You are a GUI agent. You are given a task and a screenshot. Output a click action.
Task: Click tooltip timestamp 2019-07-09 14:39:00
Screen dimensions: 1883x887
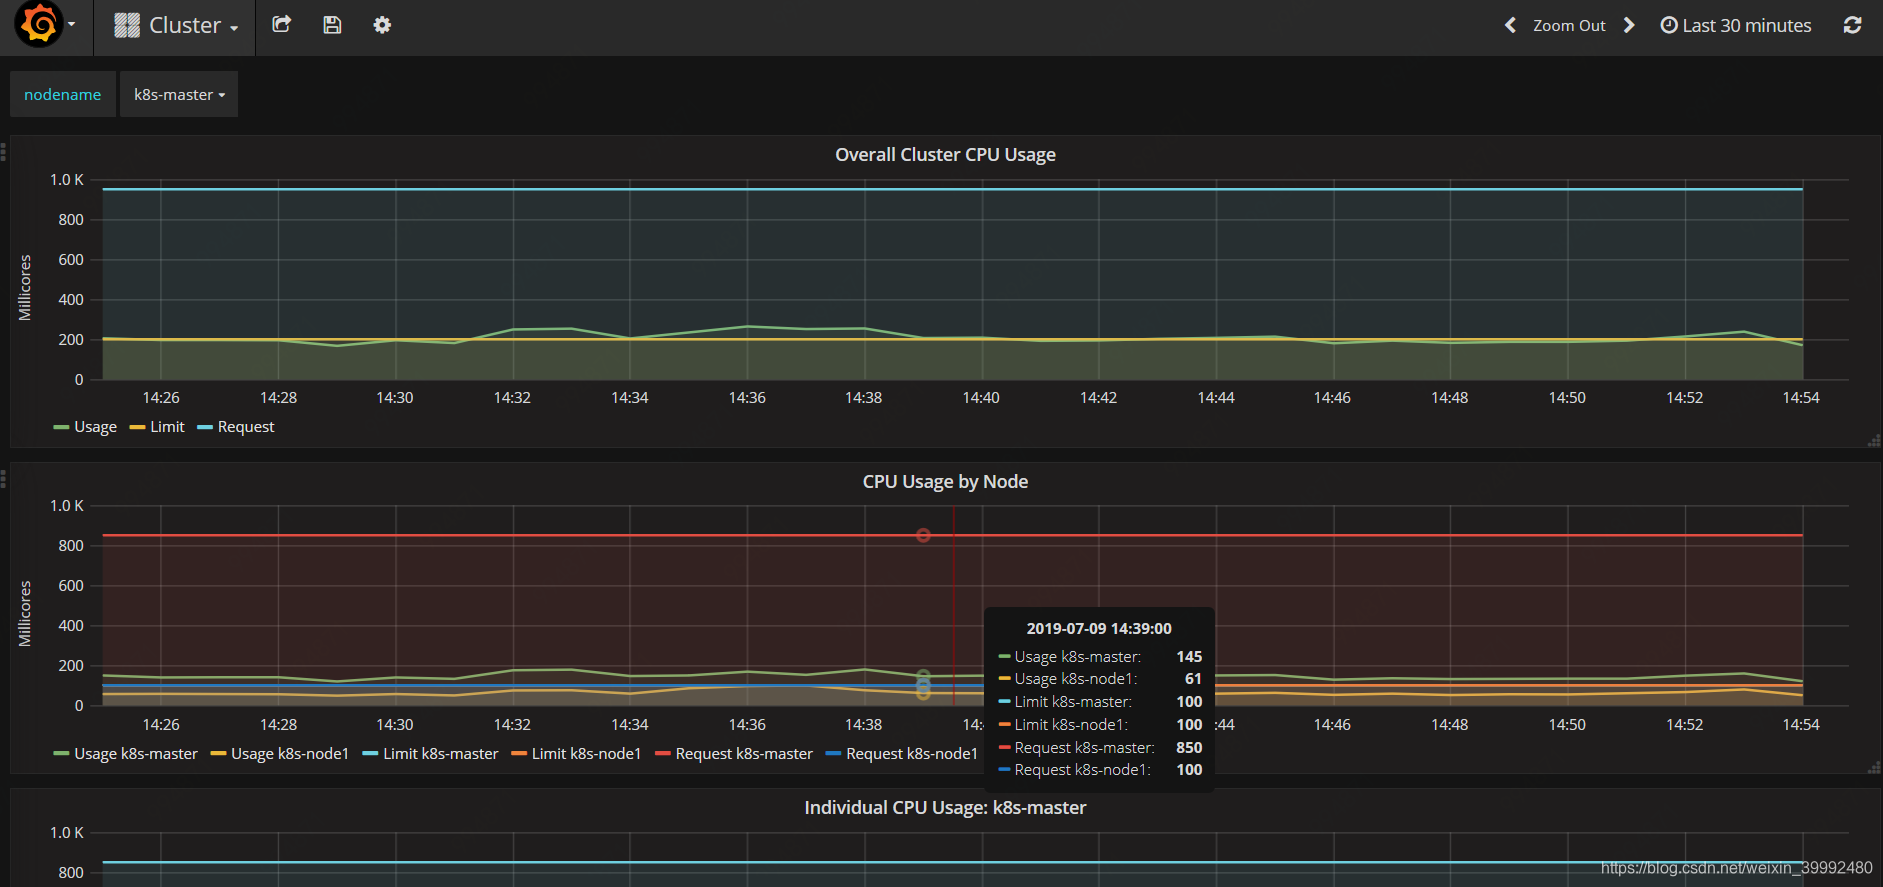pos(1099,629)
